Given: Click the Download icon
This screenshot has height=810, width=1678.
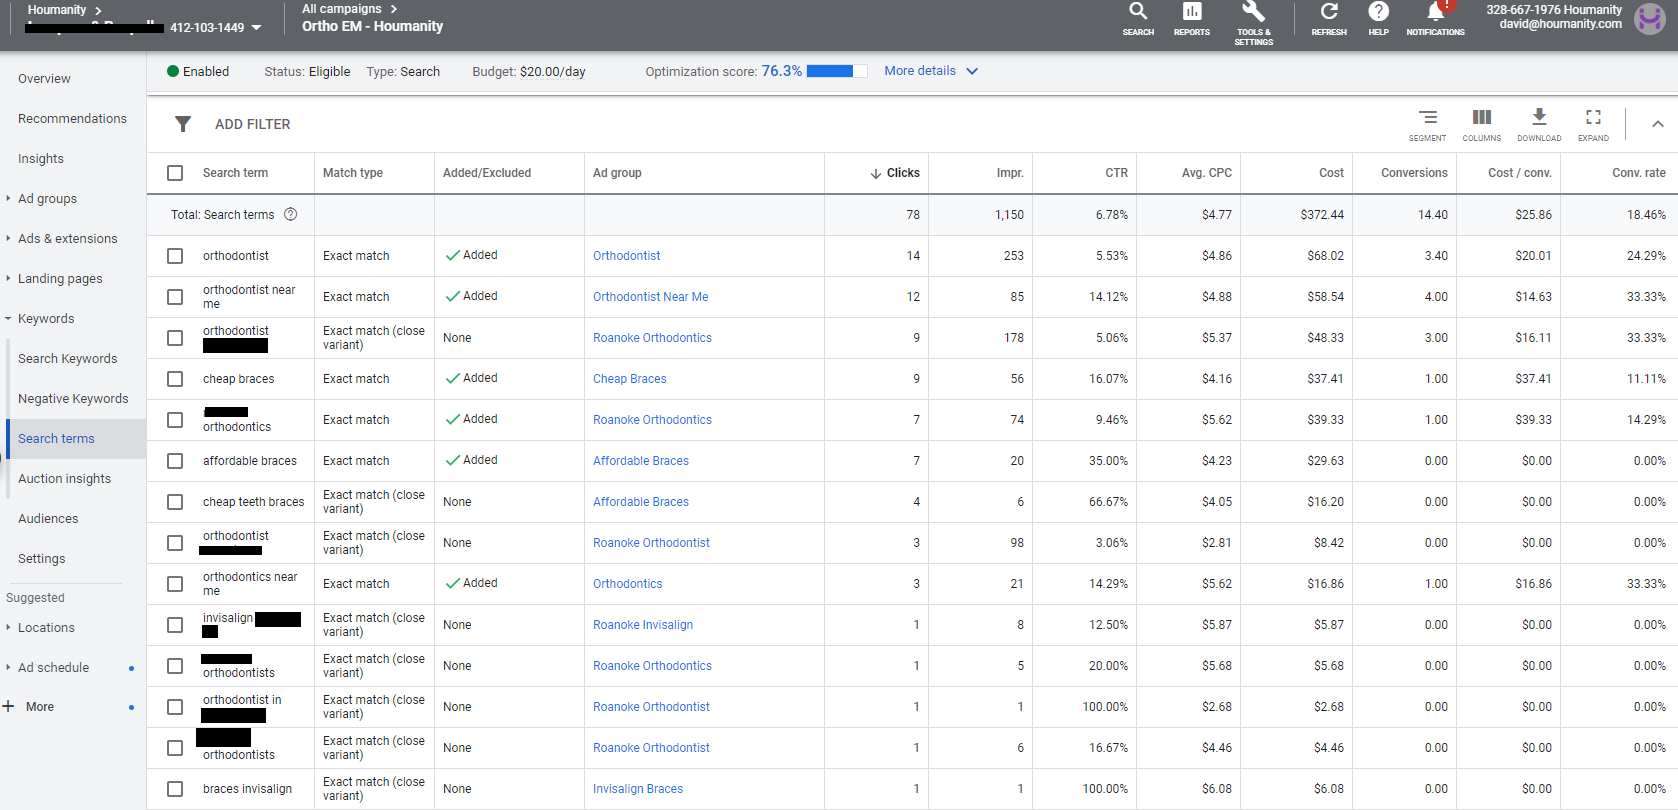Looking at the screenshot, I should (x=1539, y=117).
